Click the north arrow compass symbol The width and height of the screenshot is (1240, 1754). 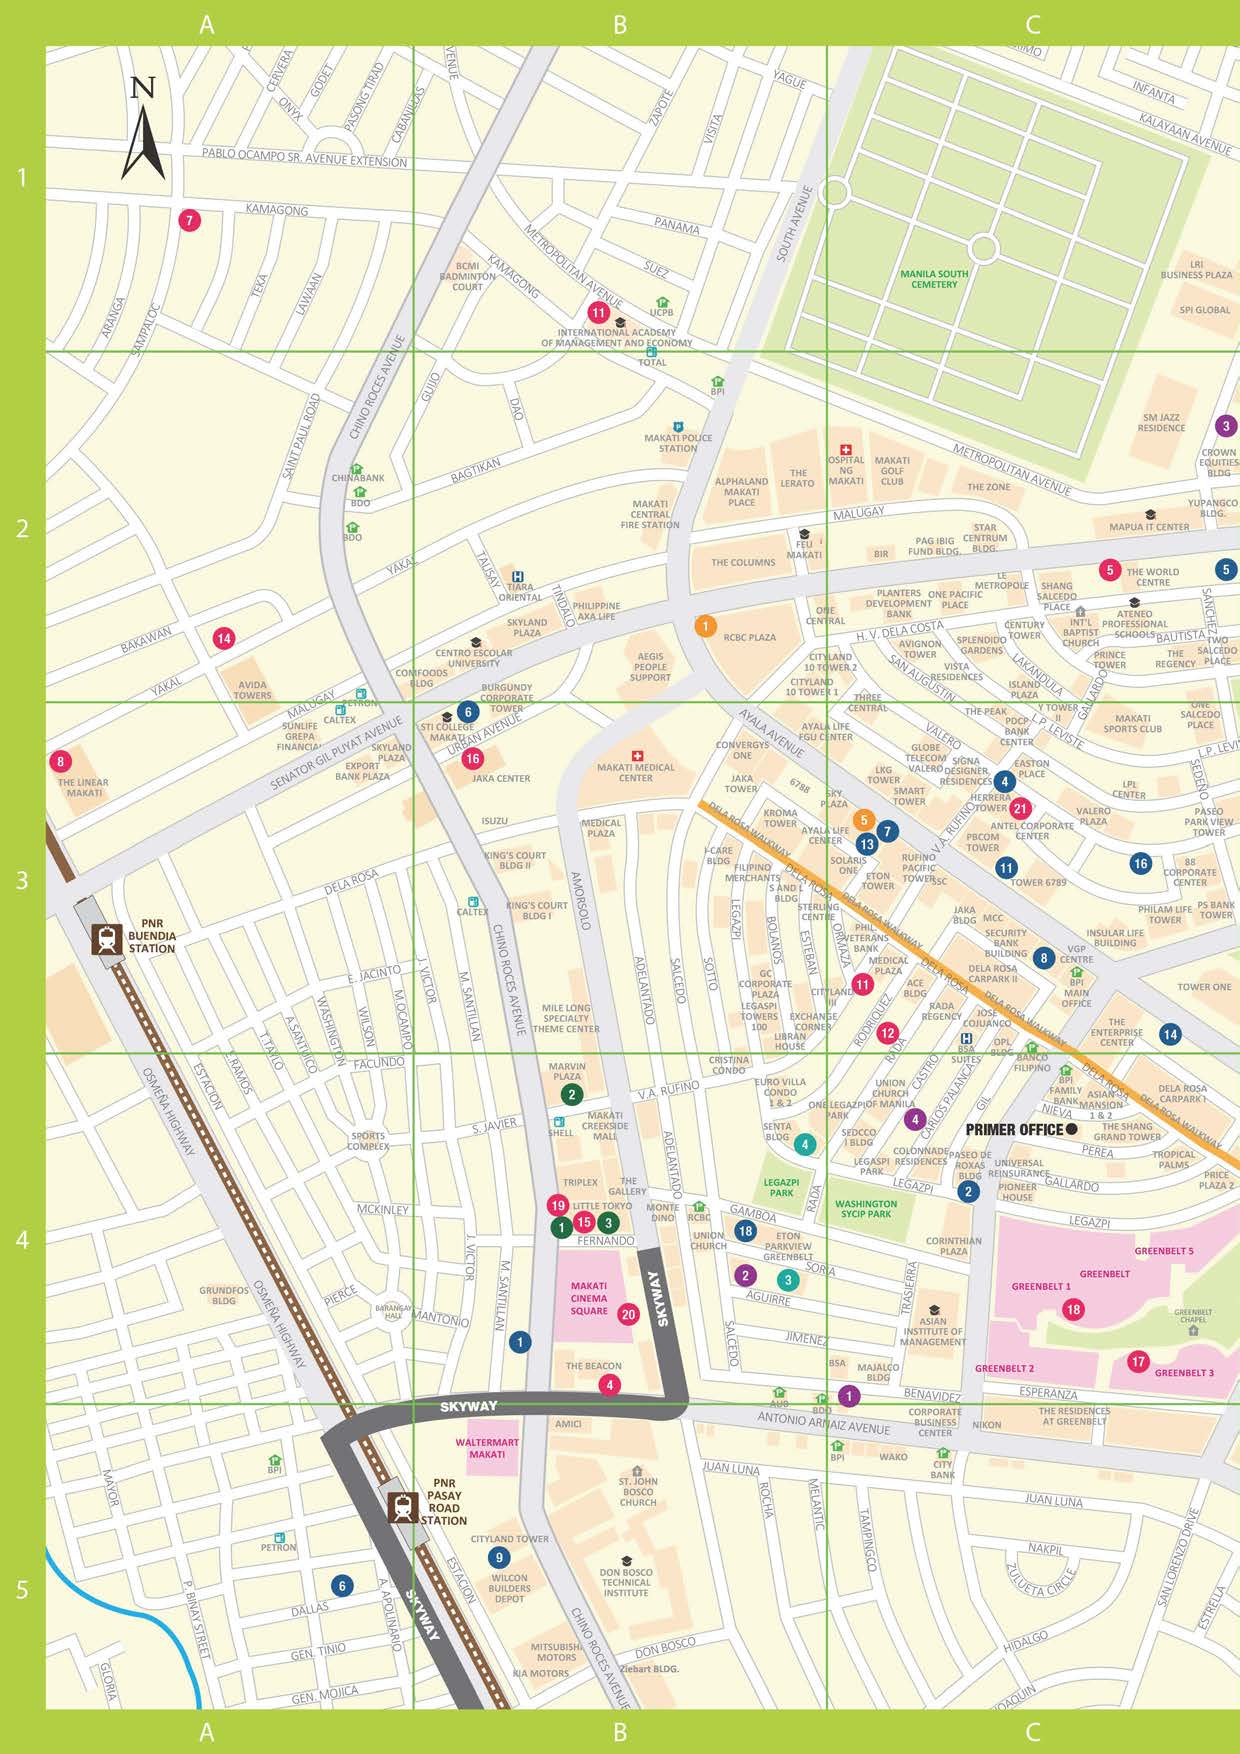(143, 134)
